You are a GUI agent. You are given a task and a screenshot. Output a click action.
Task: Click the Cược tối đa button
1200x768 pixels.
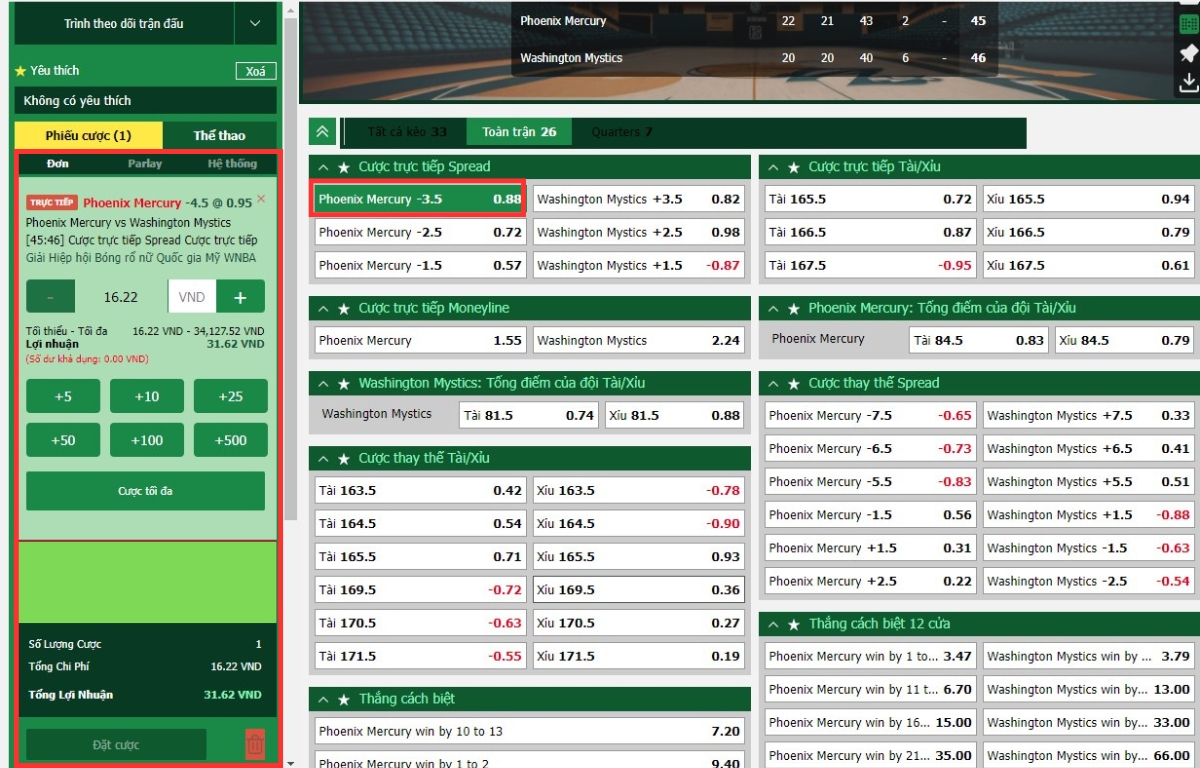coord(145,491)
